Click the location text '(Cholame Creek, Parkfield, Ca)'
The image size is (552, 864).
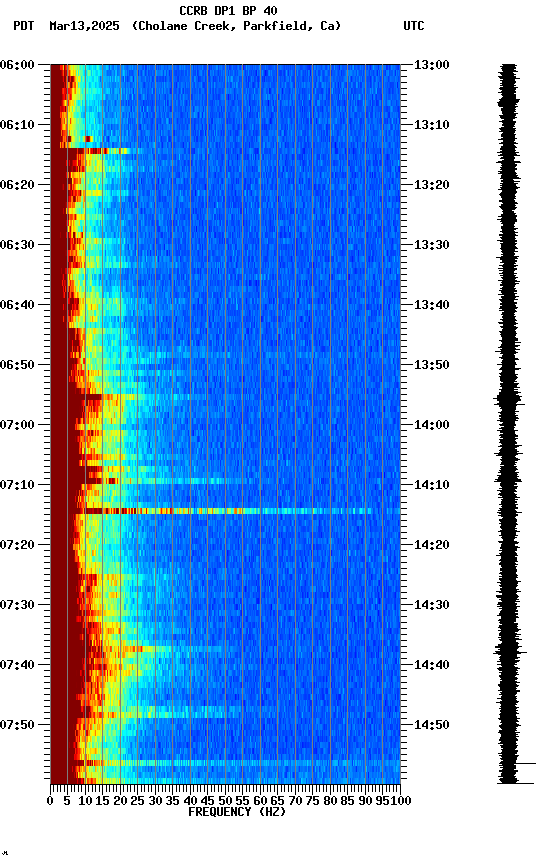236,26
